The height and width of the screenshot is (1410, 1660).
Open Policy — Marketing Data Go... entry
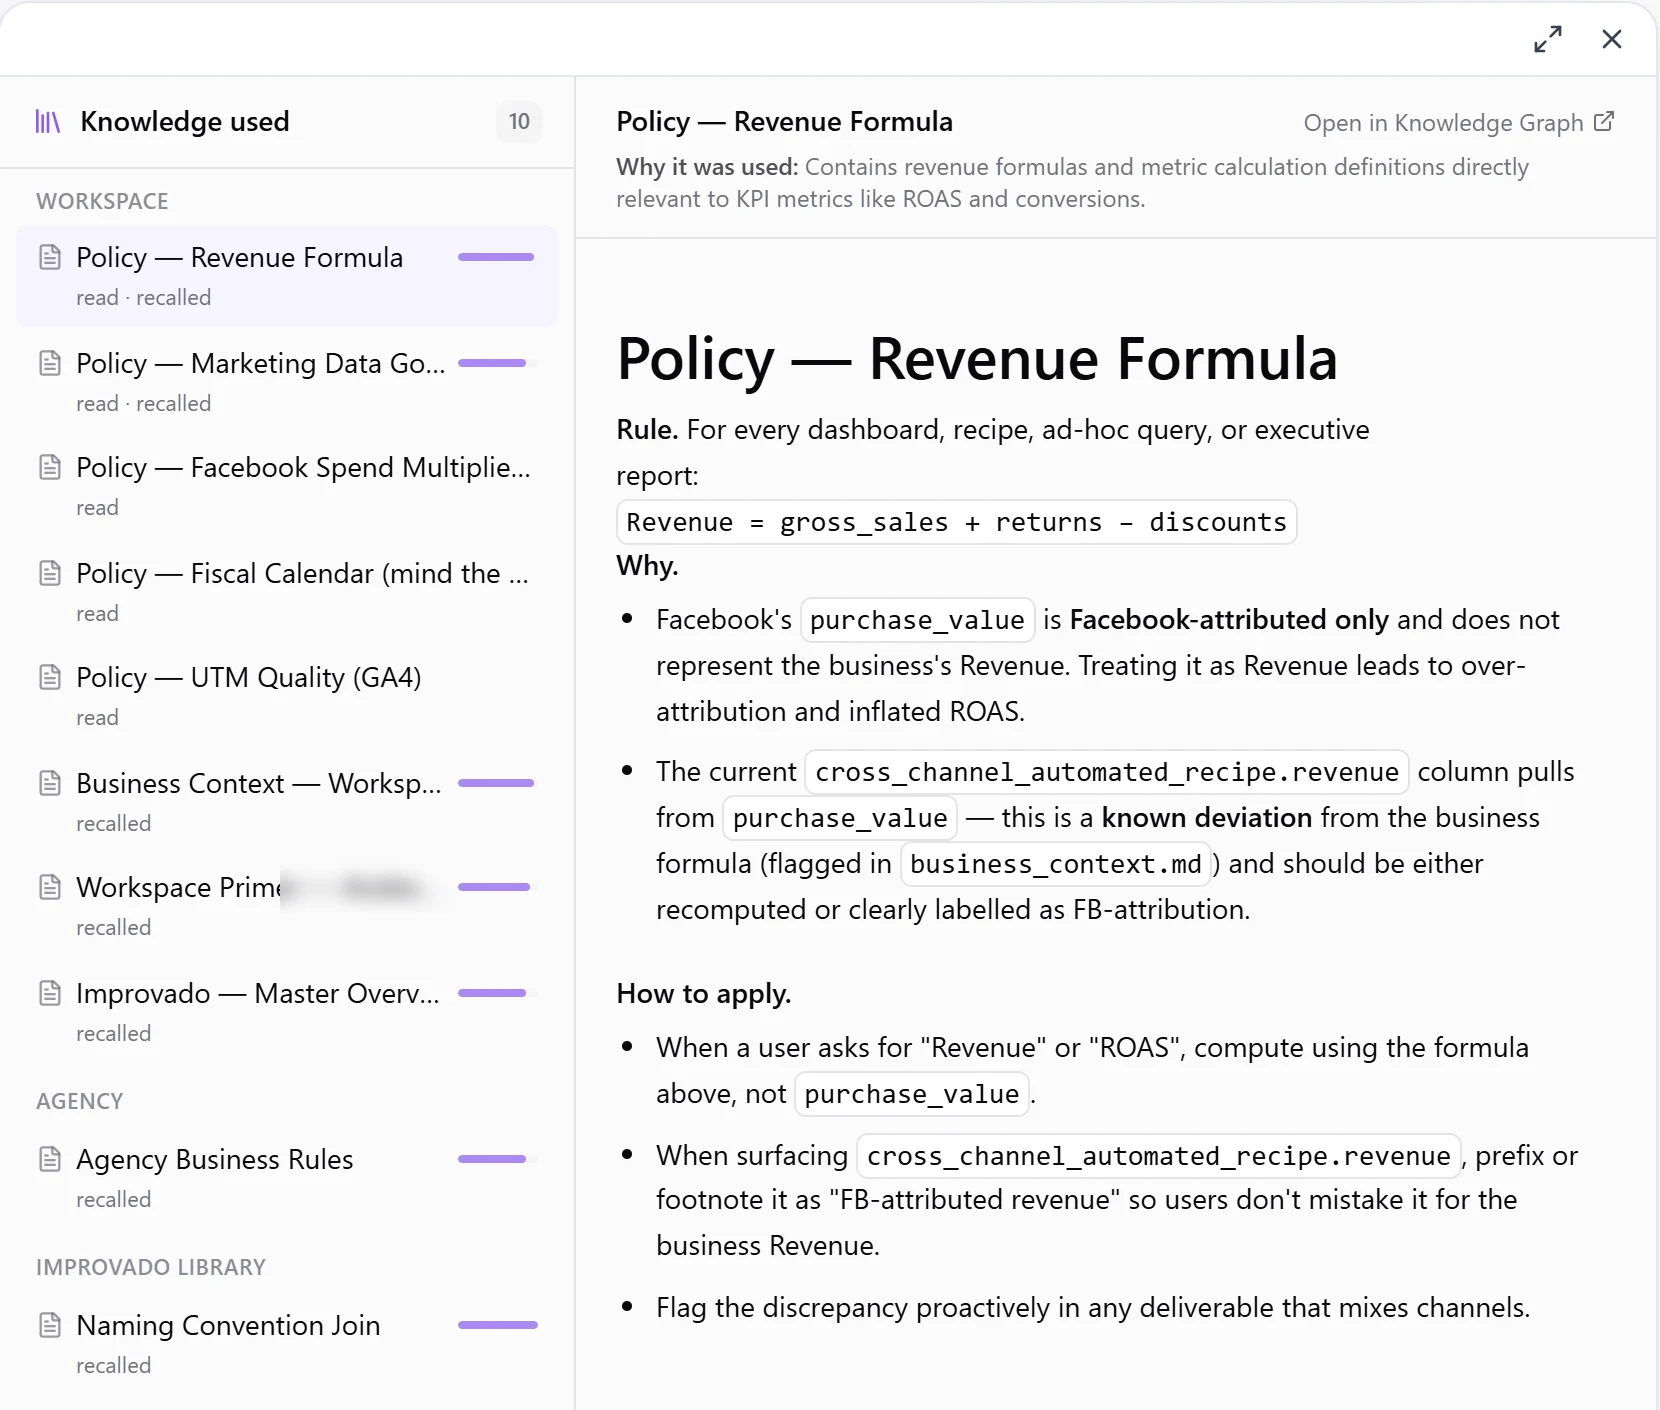click(x=287, y=382)
